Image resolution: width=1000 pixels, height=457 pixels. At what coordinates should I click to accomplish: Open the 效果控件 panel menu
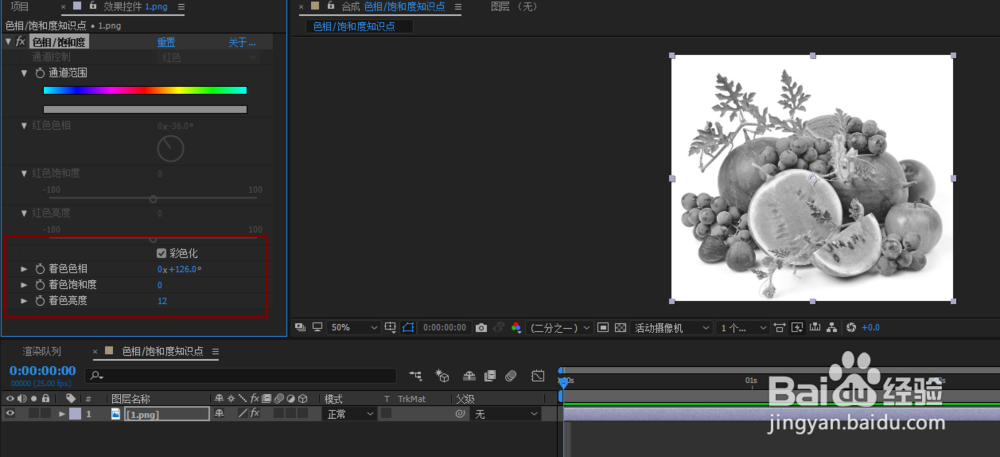pyautogui.click(x=181, y=6)
